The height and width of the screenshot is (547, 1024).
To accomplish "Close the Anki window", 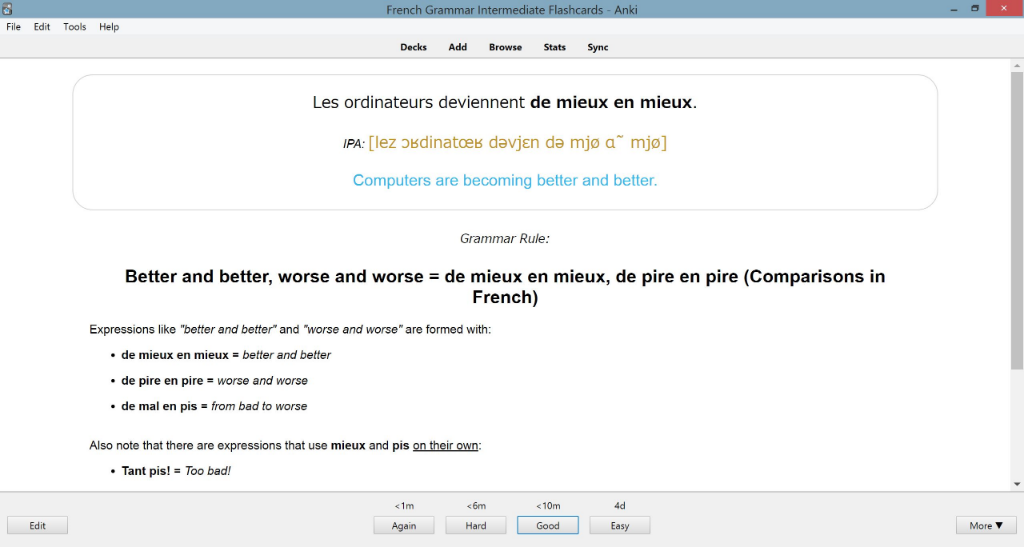I will pyautogui.click(x=1004, y=8).
